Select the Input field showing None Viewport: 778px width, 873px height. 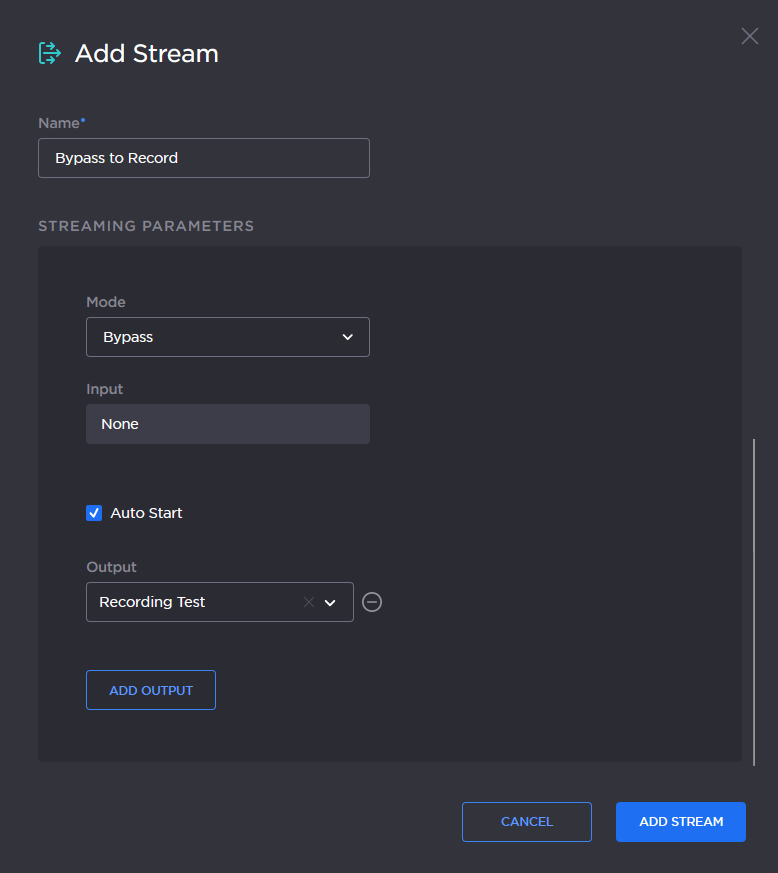227,424
